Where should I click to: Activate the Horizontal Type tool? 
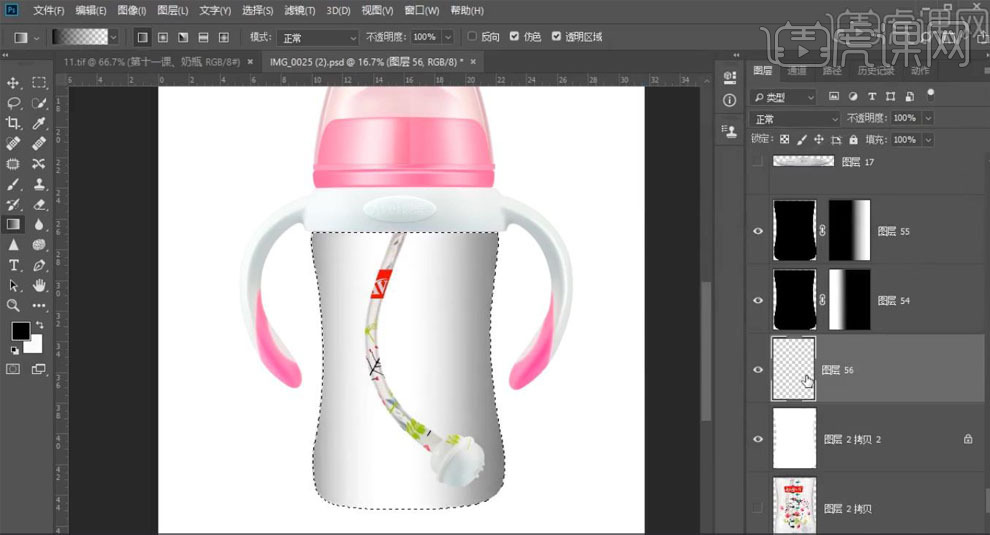14,265
